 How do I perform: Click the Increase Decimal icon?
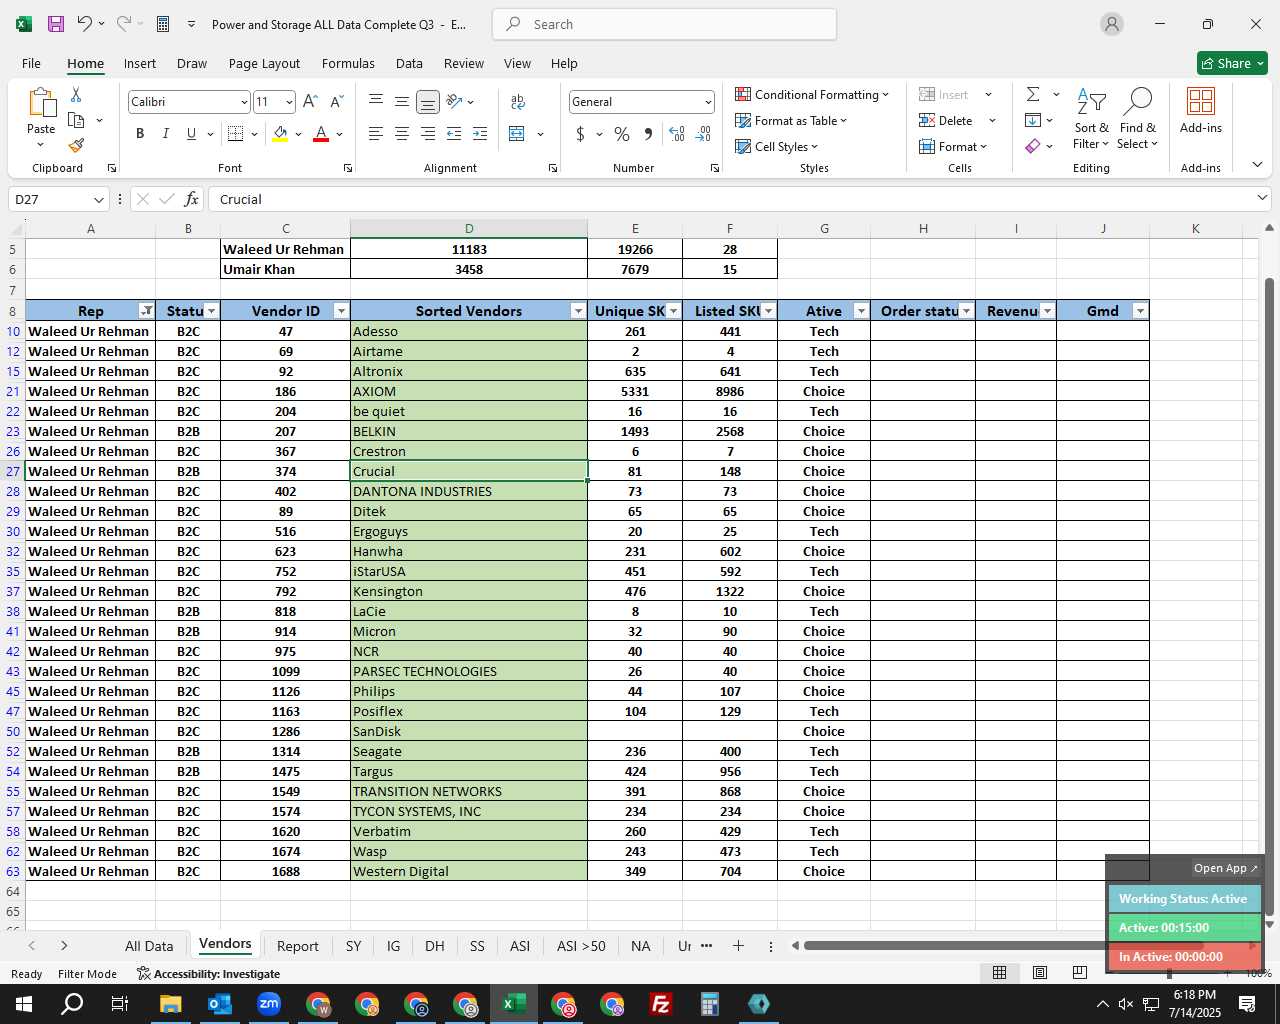[677, 134]
